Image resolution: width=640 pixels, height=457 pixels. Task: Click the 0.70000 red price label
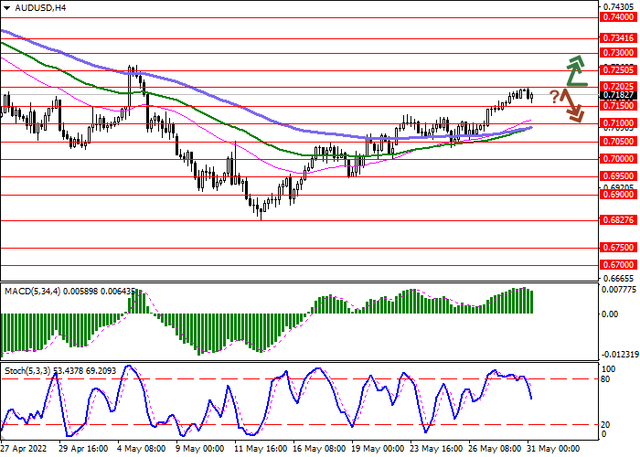(620, 158)
